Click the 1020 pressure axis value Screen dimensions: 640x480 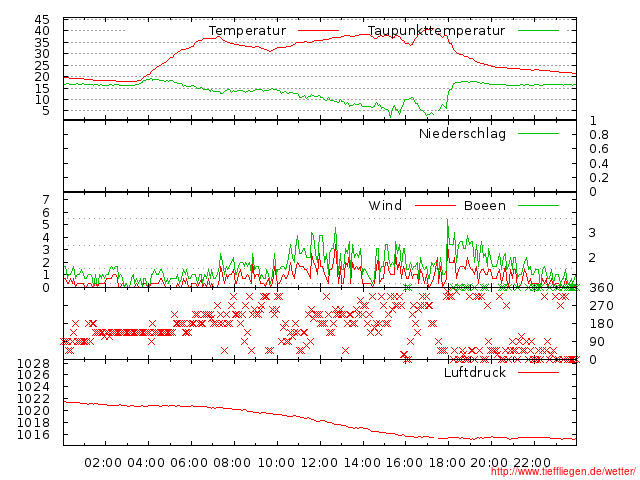pyautogui.click(x=33, y=411)
